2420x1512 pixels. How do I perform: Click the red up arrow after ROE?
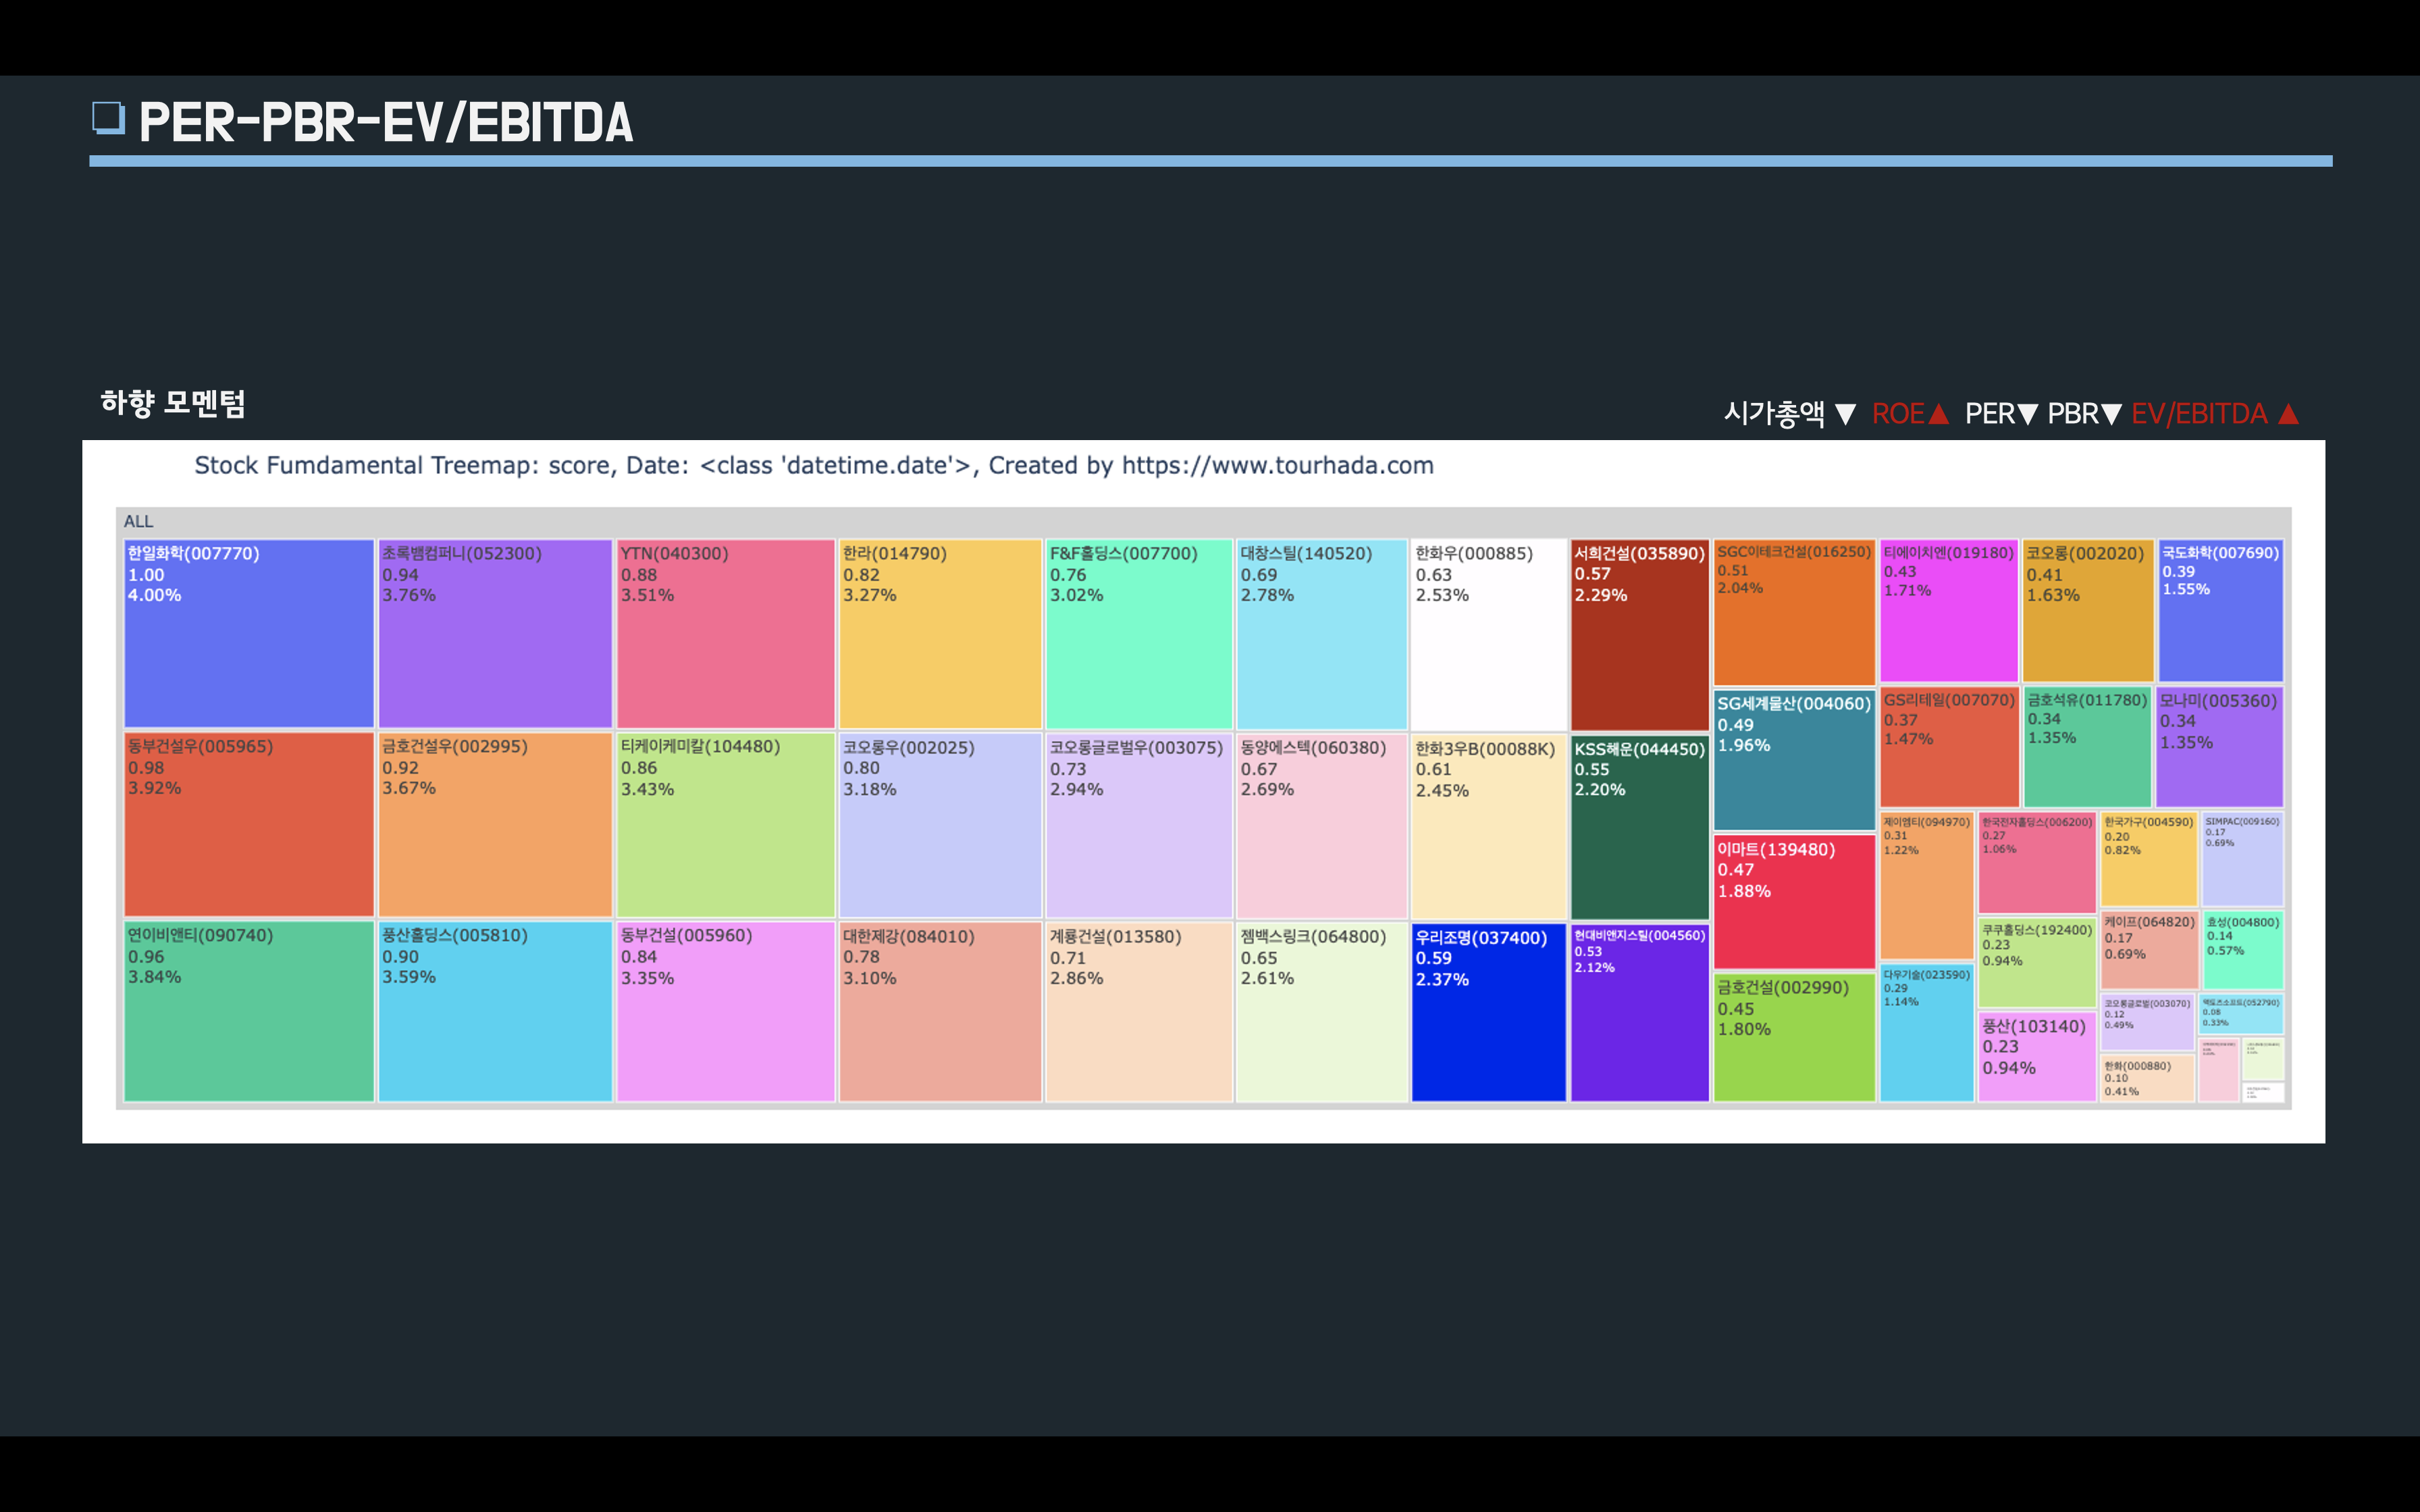point(1938,414)
